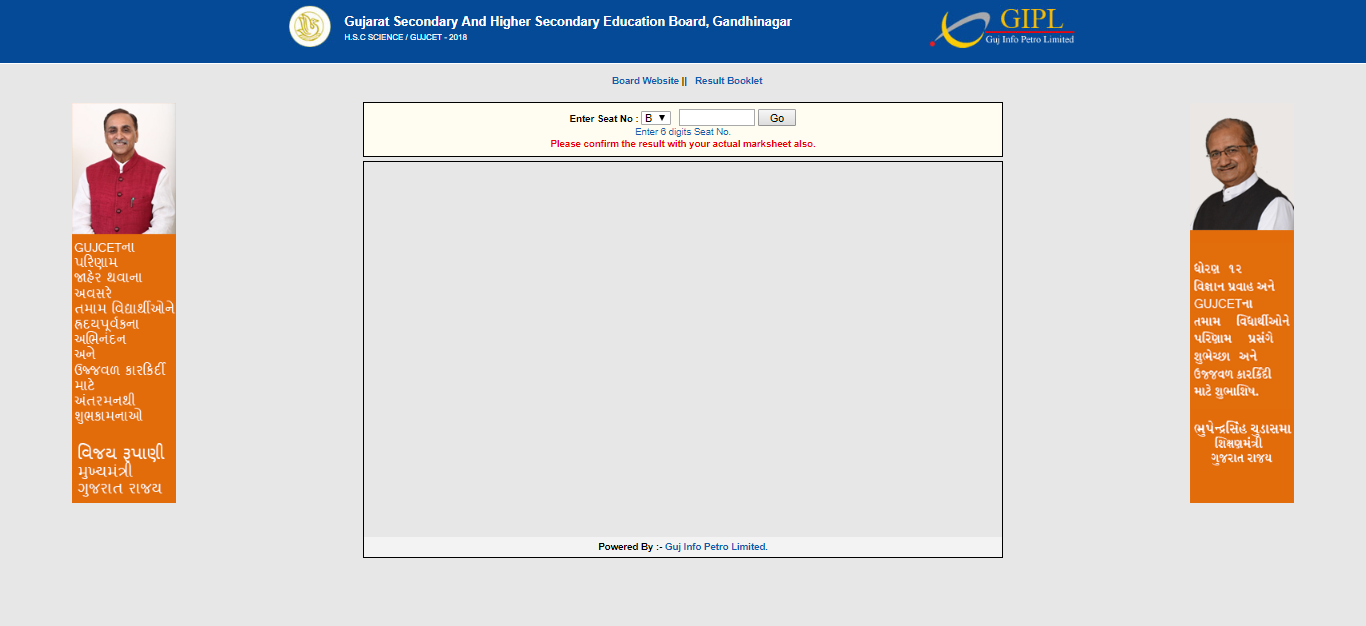Click the orange Gujarati text in right banner
This screenshot has width=1366, height=626.
click(x=1241, y=366)
